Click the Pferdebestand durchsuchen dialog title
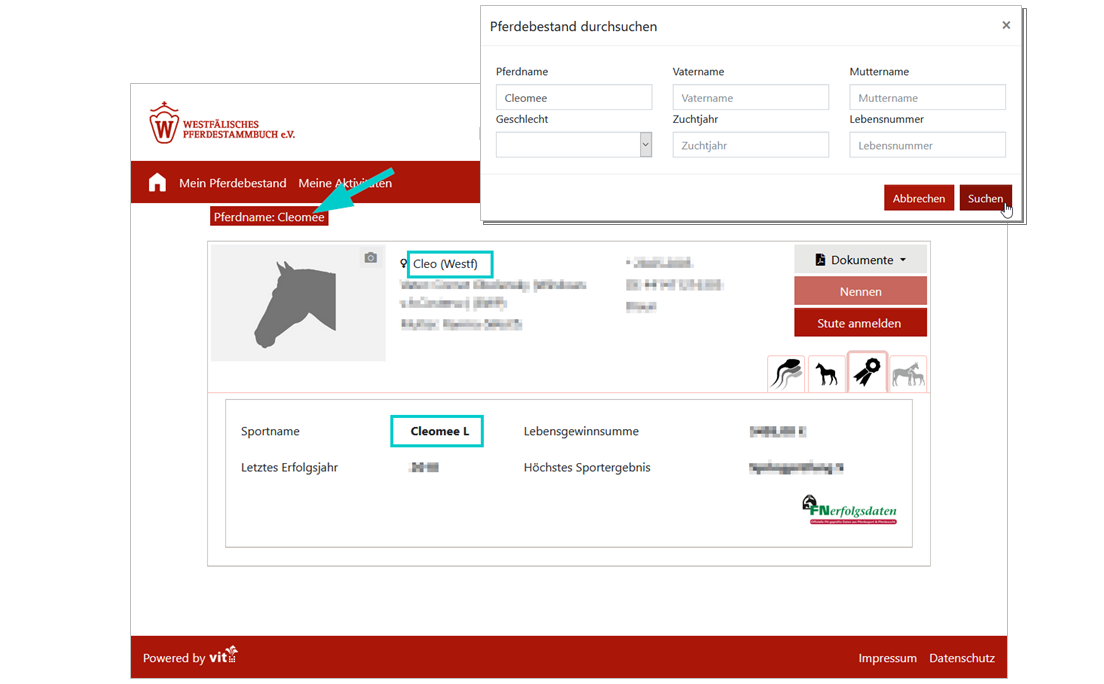Screen dimensions: 1104x684 coord(573,26)
